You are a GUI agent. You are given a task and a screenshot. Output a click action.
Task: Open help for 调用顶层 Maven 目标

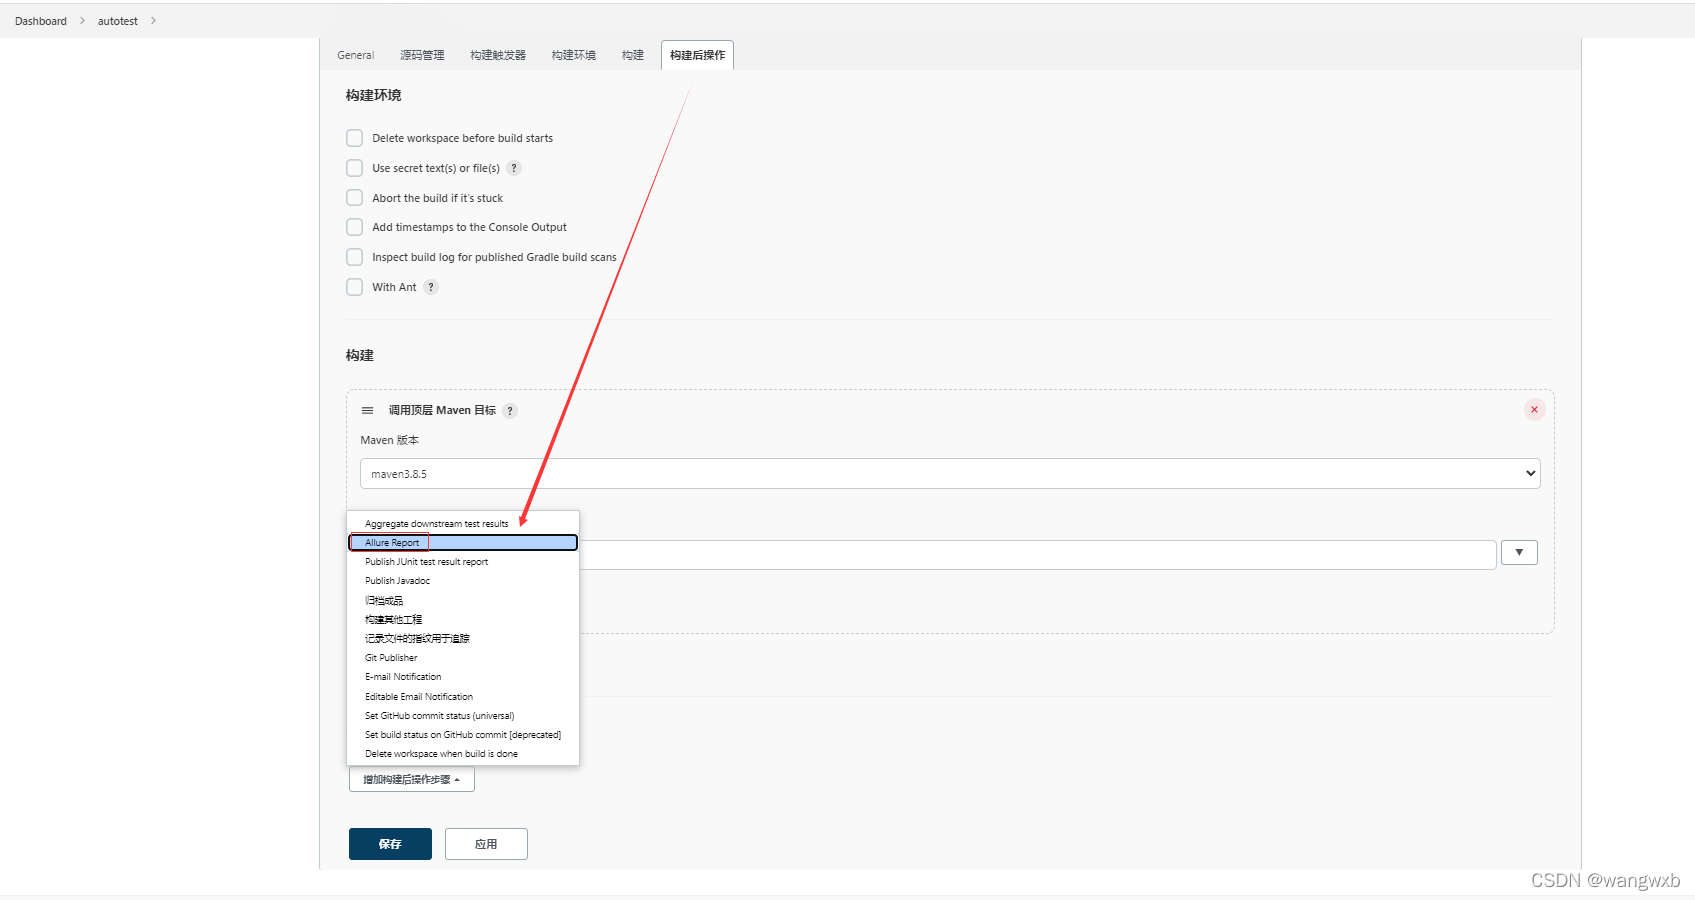(510, 411)
